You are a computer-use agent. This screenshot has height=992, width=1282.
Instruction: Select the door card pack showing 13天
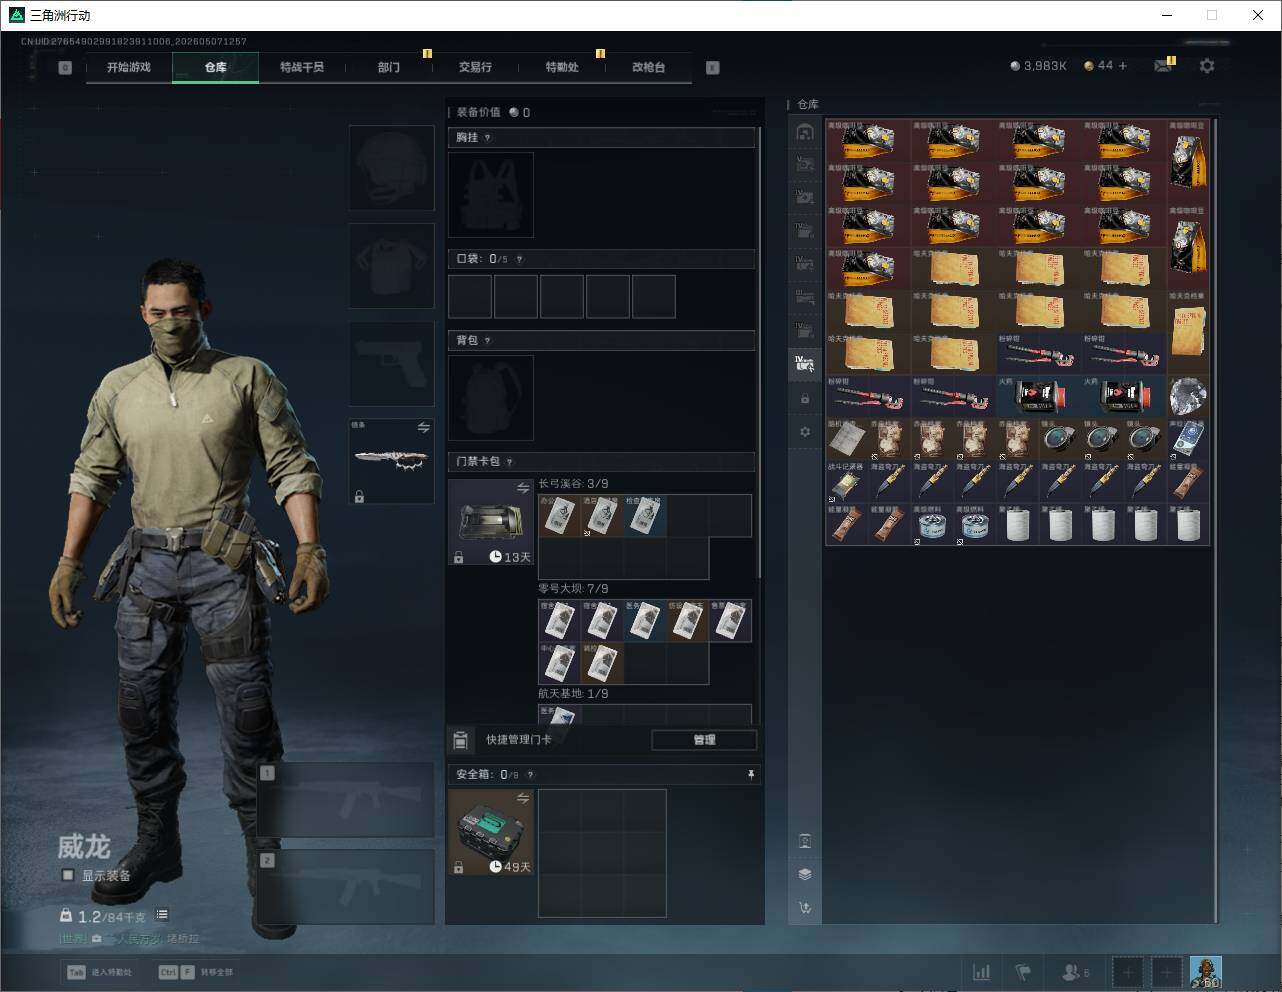point(491,523)
